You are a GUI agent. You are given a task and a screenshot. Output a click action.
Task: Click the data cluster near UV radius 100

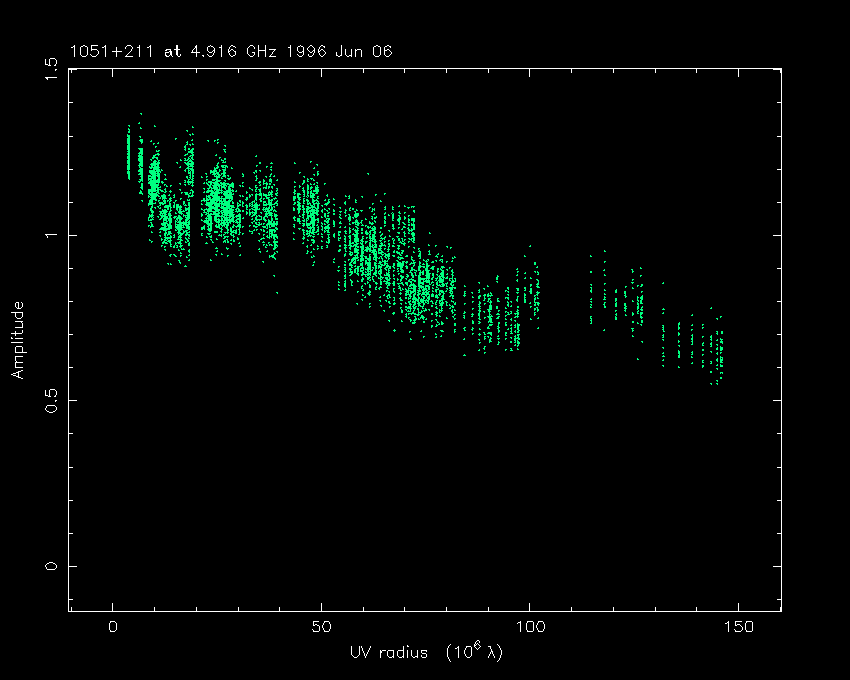tap(528, 290)
